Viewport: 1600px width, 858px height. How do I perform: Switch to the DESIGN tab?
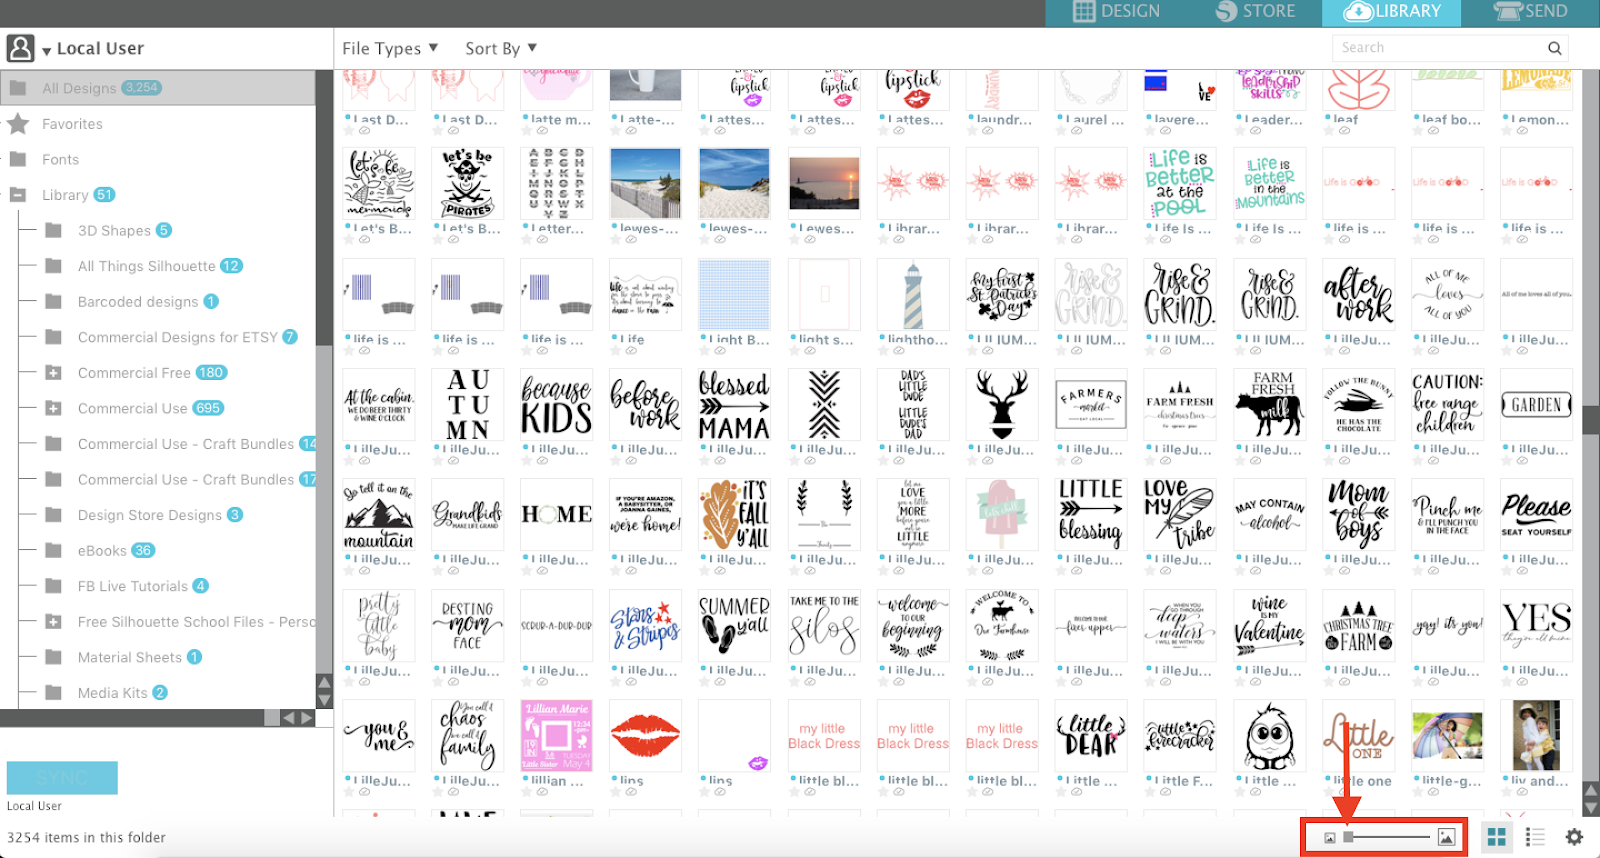click(x=1116, y=11)
